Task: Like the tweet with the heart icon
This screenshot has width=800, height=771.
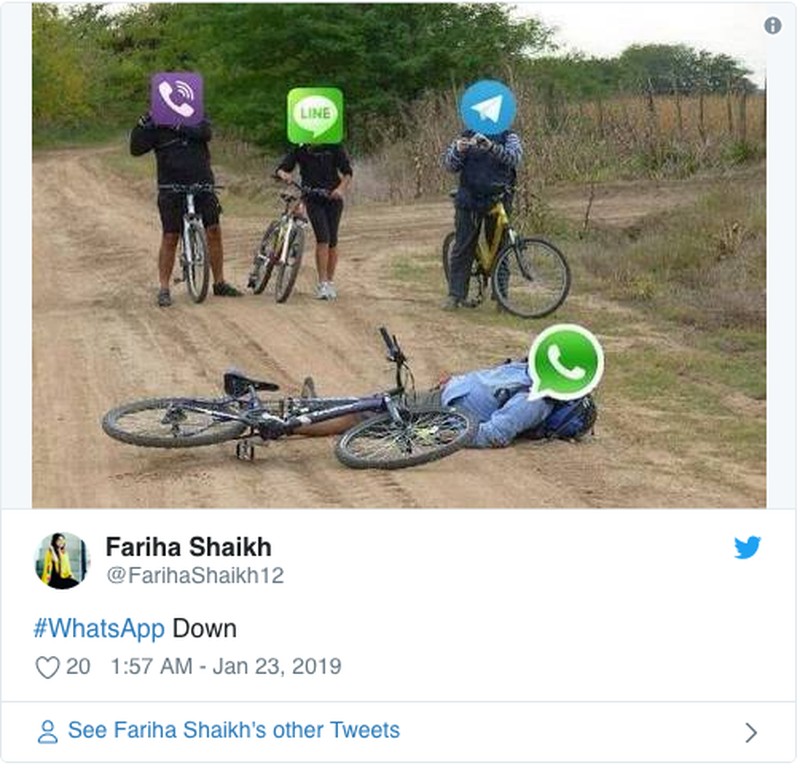Action: 47,667
